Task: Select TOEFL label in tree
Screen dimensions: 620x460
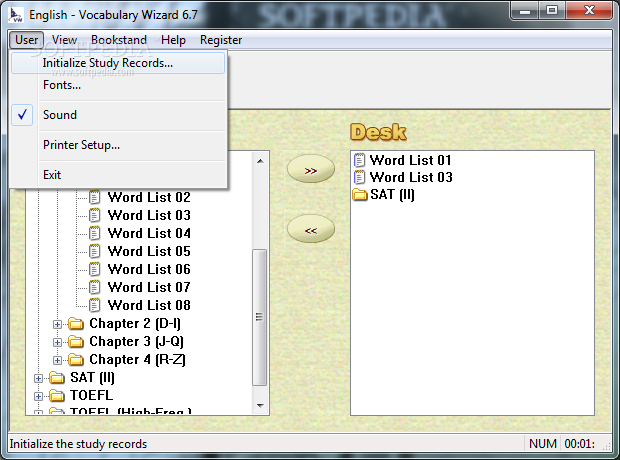Action: click(x=91, y=396)
